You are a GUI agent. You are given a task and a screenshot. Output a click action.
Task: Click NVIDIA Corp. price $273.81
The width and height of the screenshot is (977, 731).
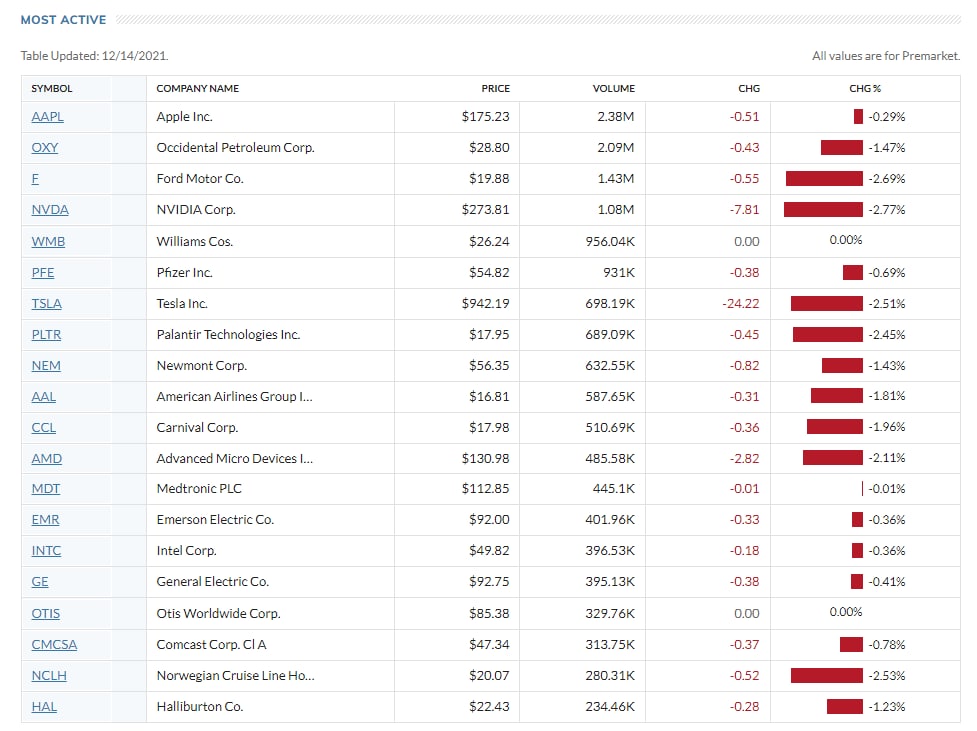(485, 209)
